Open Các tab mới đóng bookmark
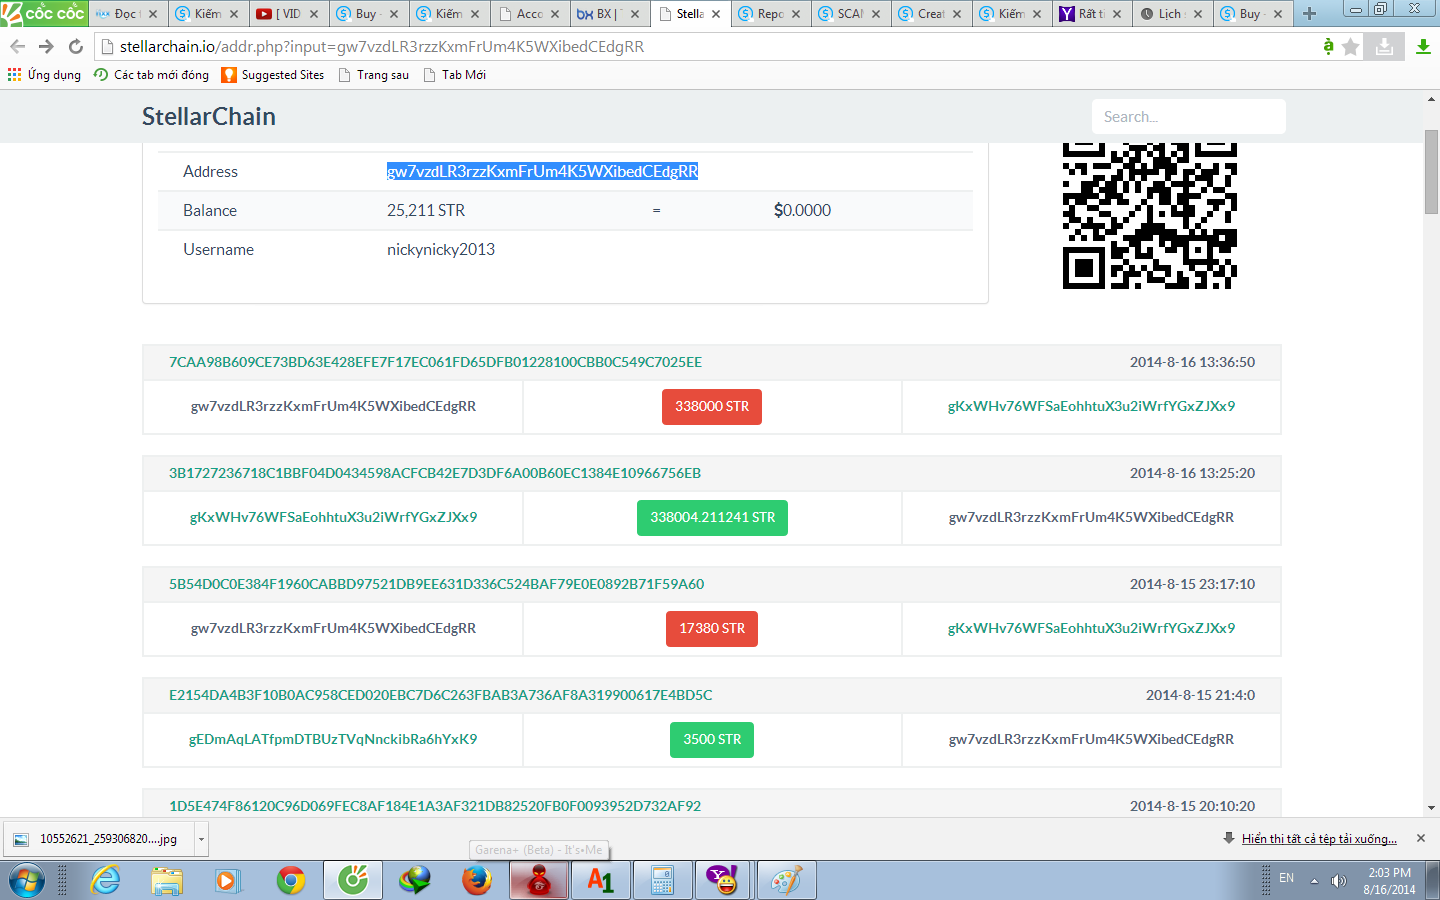Image resolution: width=1440 pixels, height=900 pixels. 151,75
